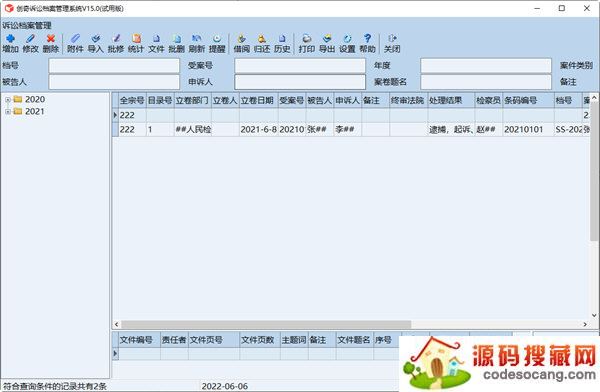The width and height of the screenshot is (600, 392).
Task: Select the cell containing 张##
Action: pos(320,129)
